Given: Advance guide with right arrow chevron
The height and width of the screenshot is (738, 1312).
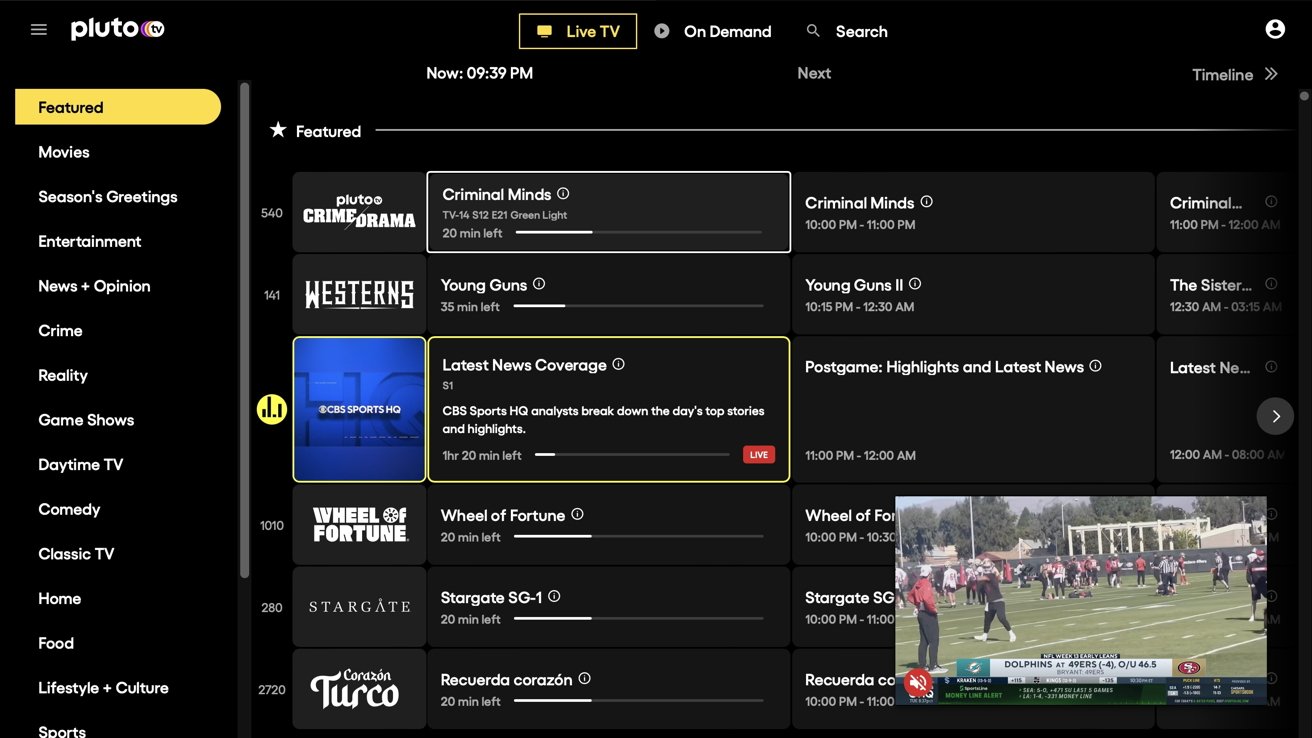Looking at the screenshot, I should (x=1275, y=416).
